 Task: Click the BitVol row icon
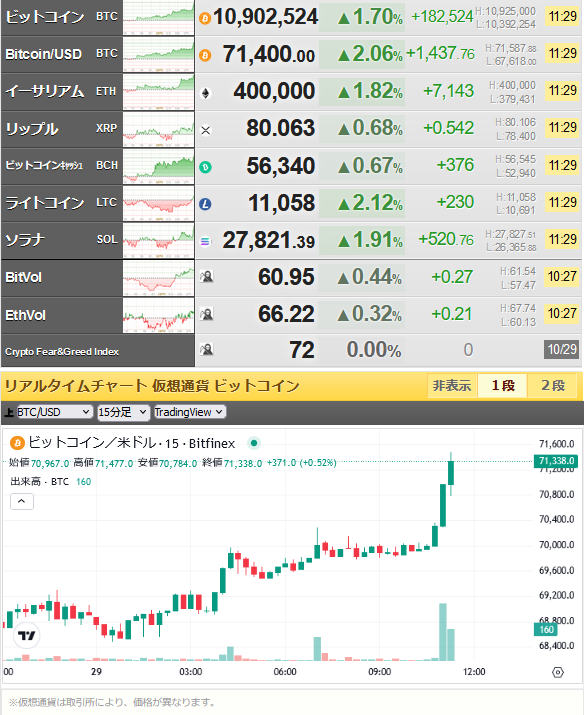coord(207,276)
